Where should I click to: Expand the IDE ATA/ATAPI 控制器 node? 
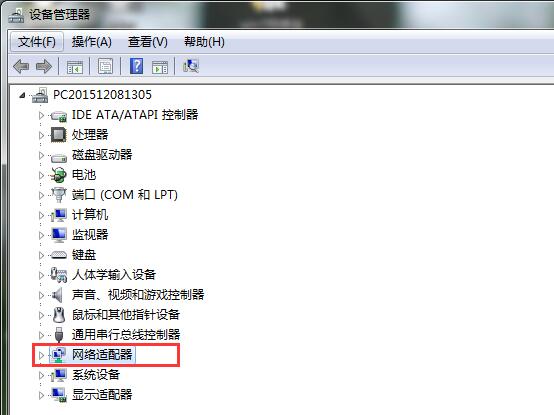click(41, 115)
